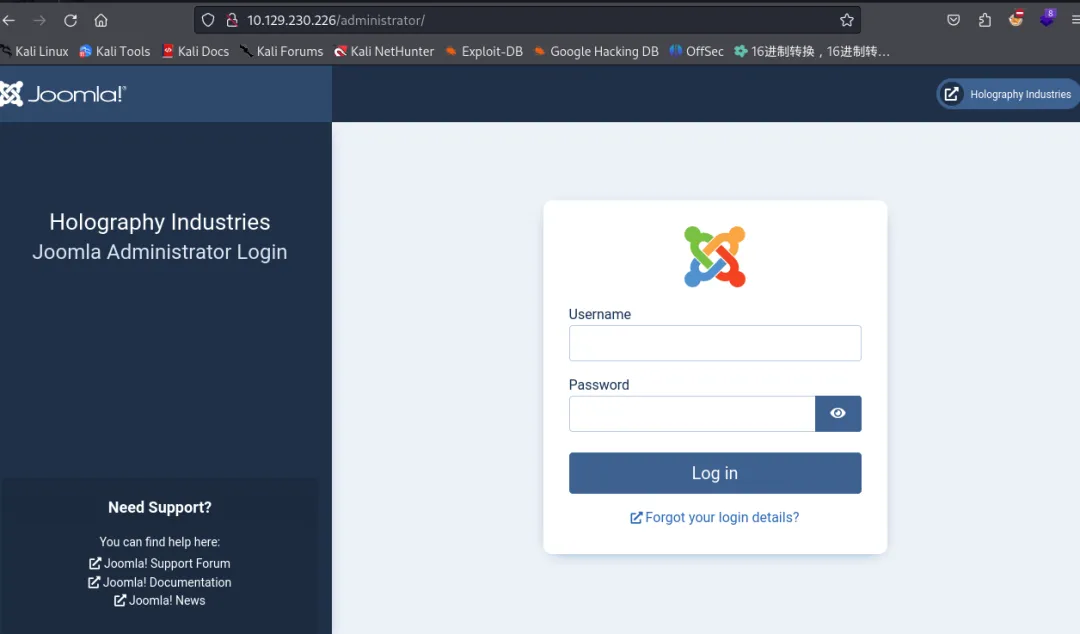Focus the Password input field
The width and height of the screenshot is (1080, 634).
pyautogui.click(x=692, y=413)
